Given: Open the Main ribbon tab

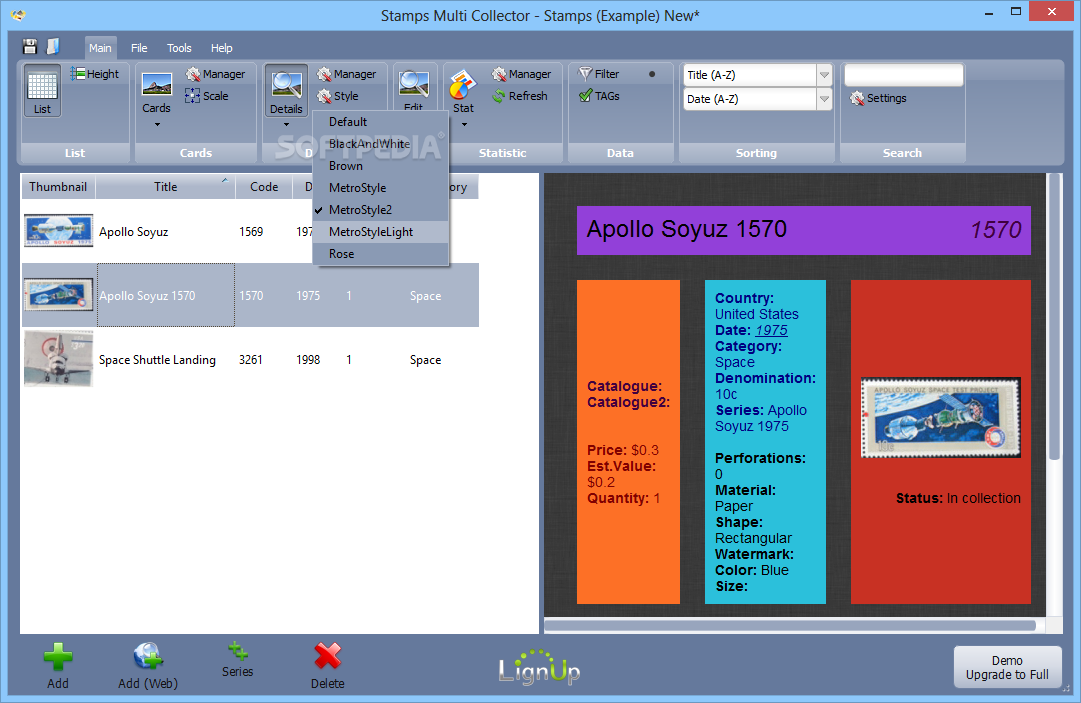Looking at the screenshot, I should 100,48.
